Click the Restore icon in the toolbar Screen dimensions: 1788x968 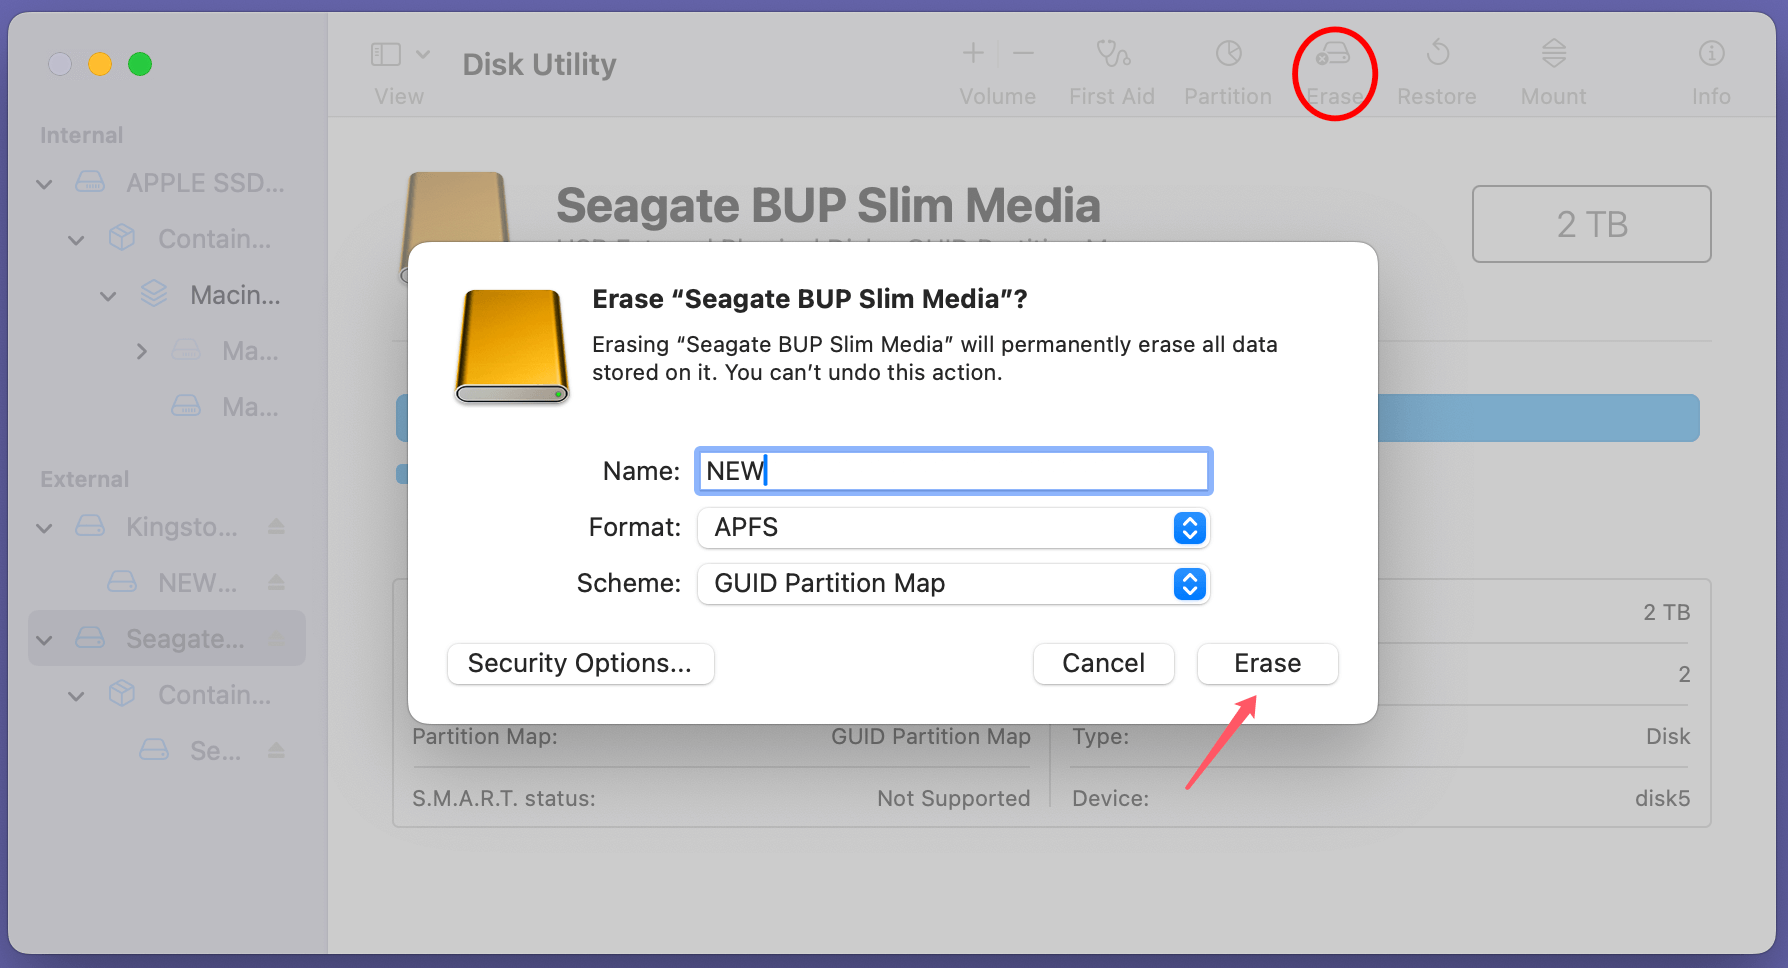pyautogui.click(x=1437, y=70)
